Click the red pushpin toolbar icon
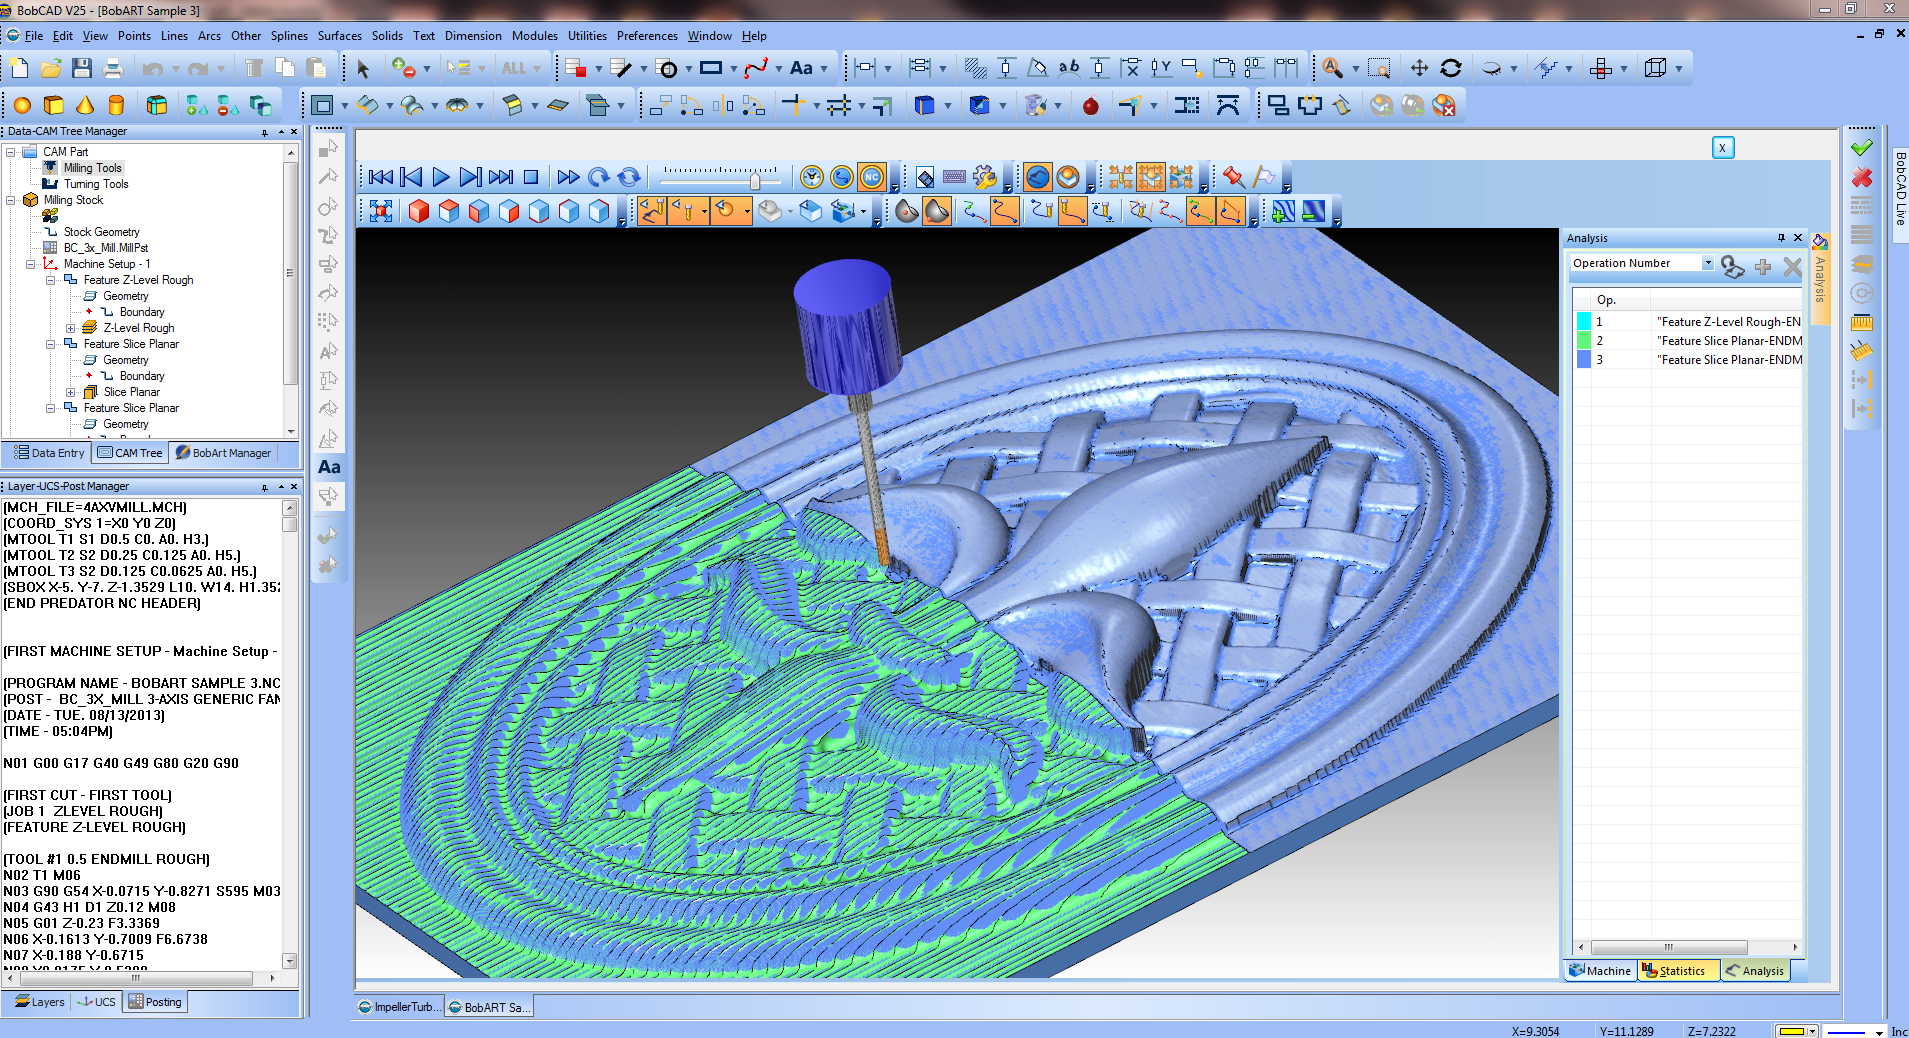 [1232, 176]
